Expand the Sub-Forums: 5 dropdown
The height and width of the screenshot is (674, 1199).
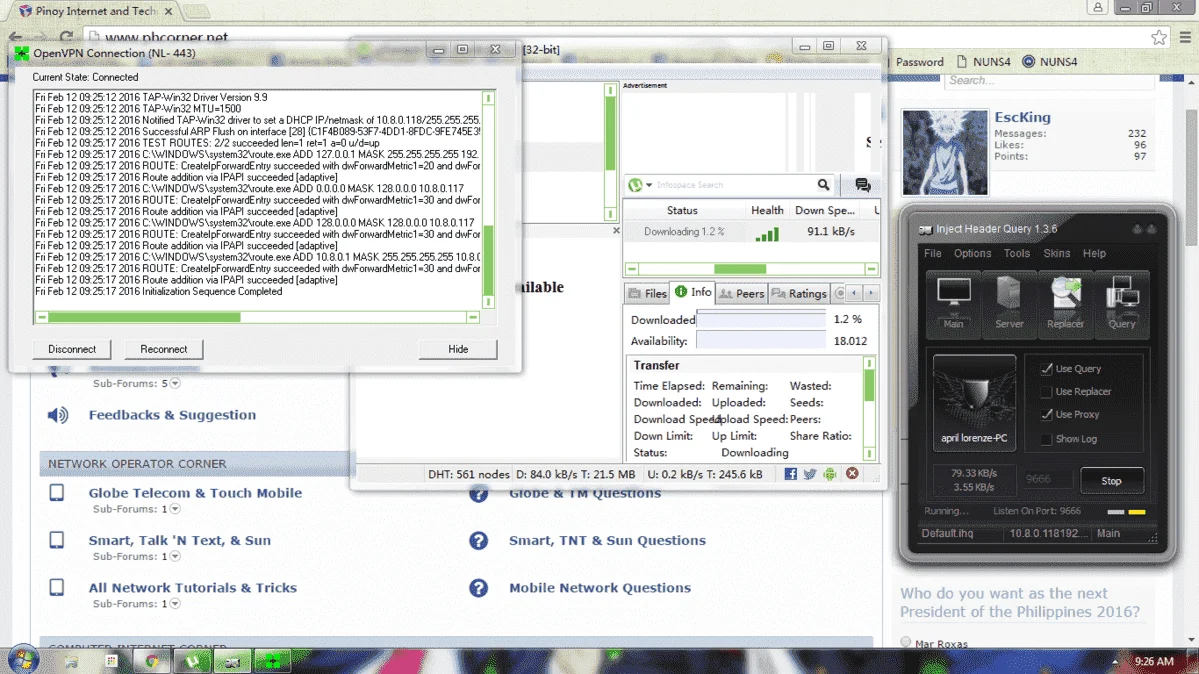pyautogui.click(x=175, y=383)
